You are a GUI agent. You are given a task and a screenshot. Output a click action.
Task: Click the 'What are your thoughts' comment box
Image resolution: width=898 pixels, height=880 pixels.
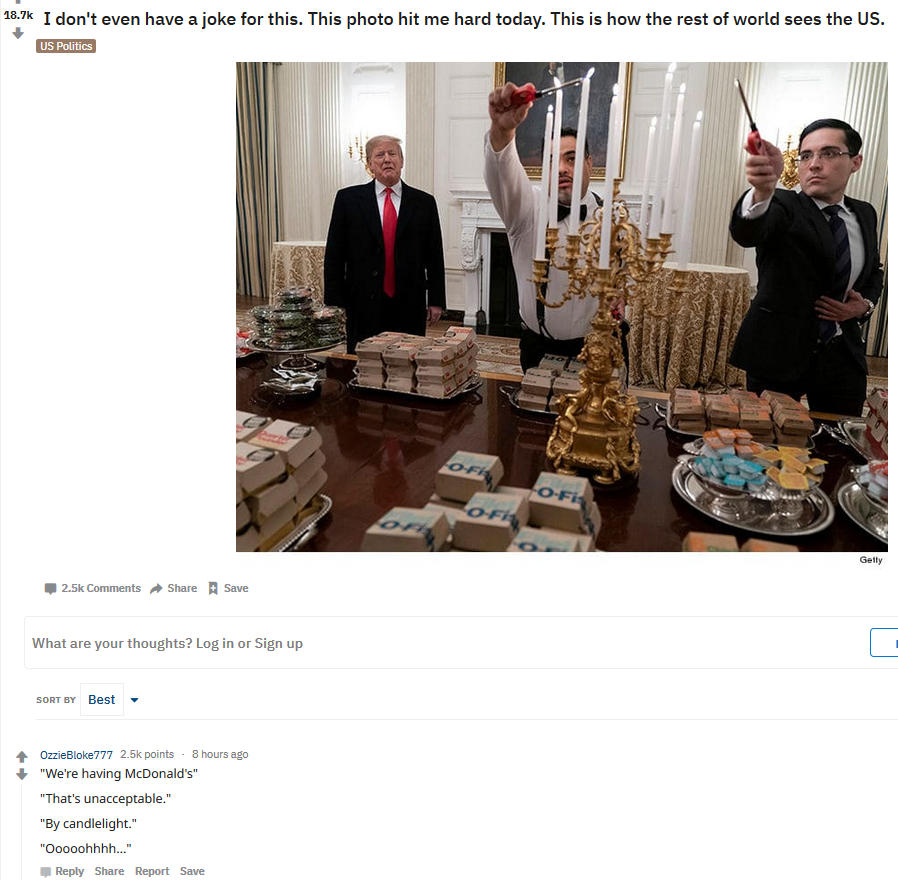click(x=447, y=642)
